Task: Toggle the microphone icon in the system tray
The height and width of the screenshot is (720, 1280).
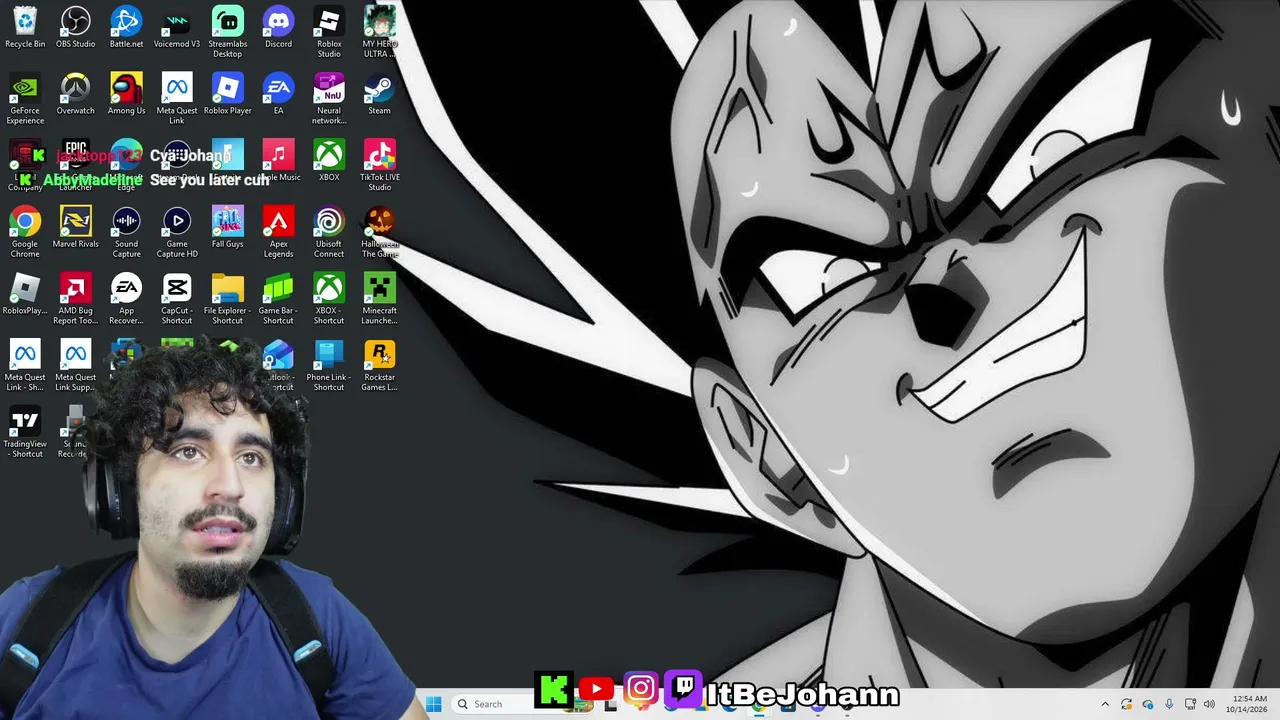Action: 1169,704
